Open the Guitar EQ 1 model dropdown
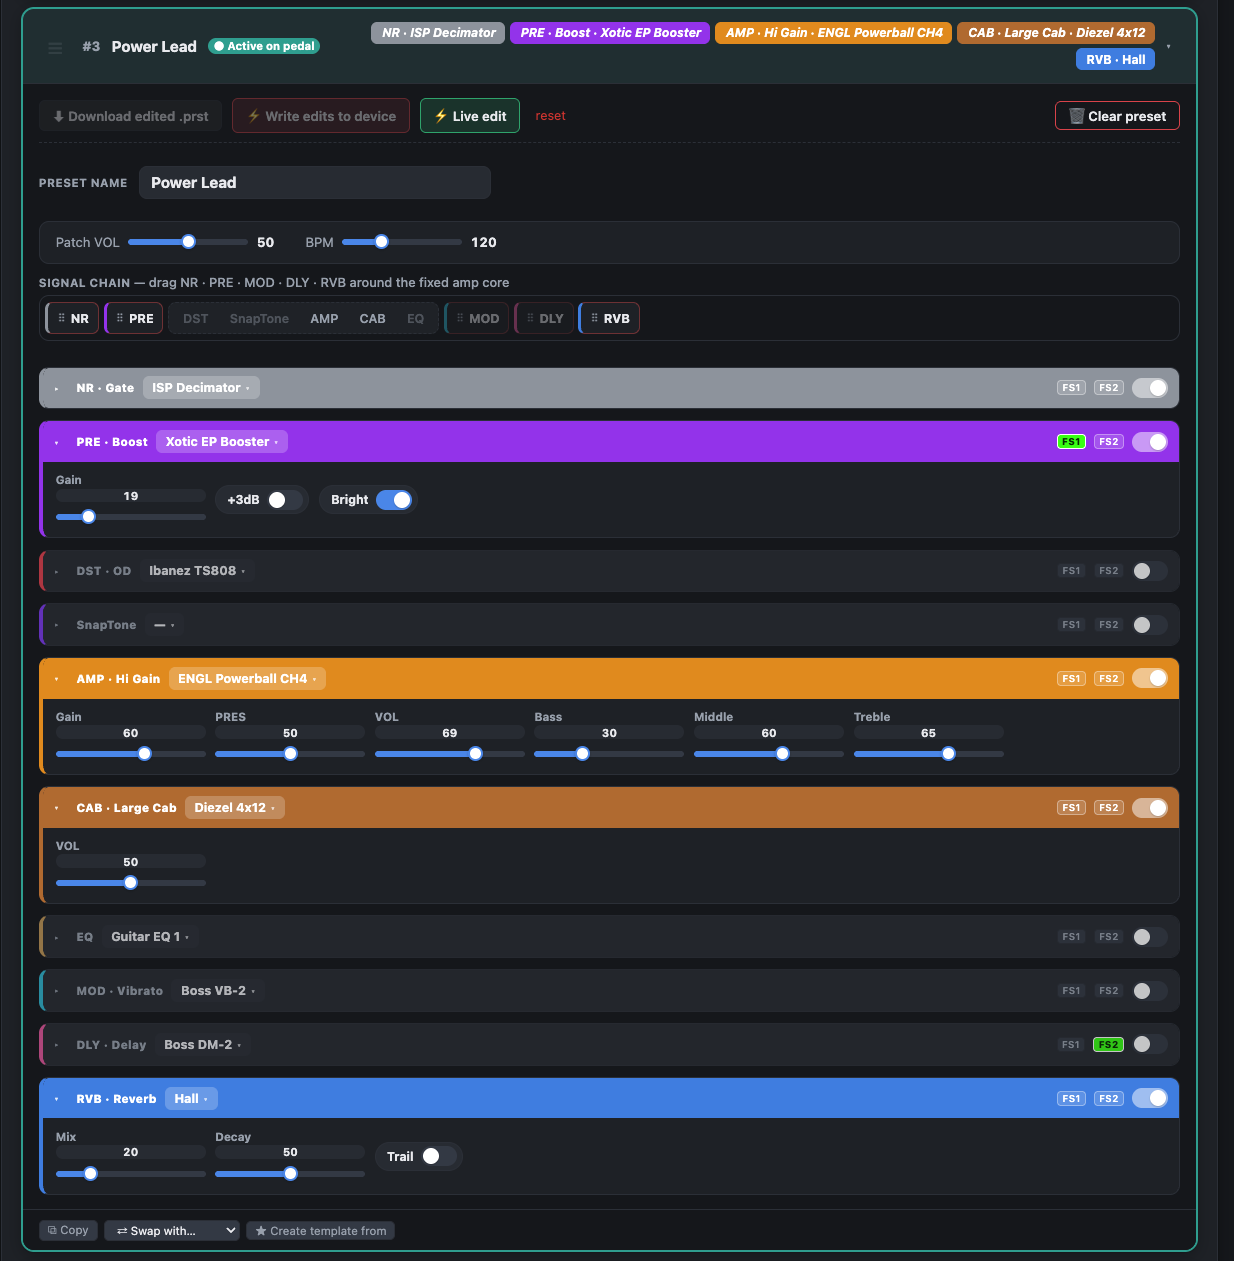1234x1261 pixels. pyautogui.click(x=150, y=937)
